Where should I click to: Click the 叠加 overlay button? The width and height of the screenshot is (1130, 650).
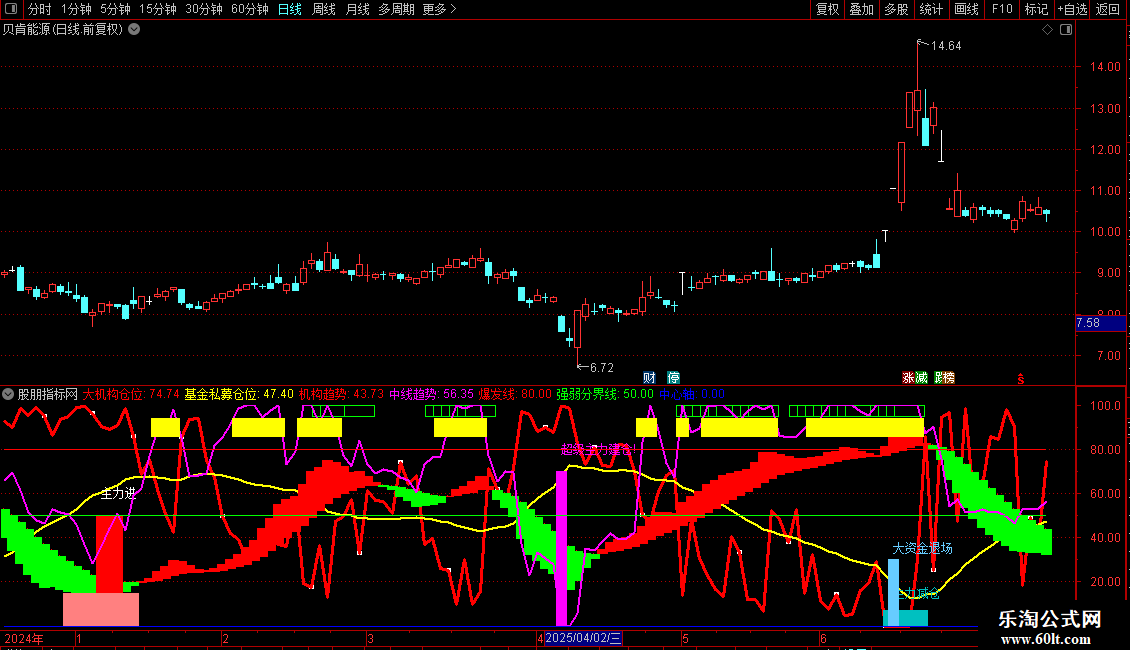[x=861, y=9]
